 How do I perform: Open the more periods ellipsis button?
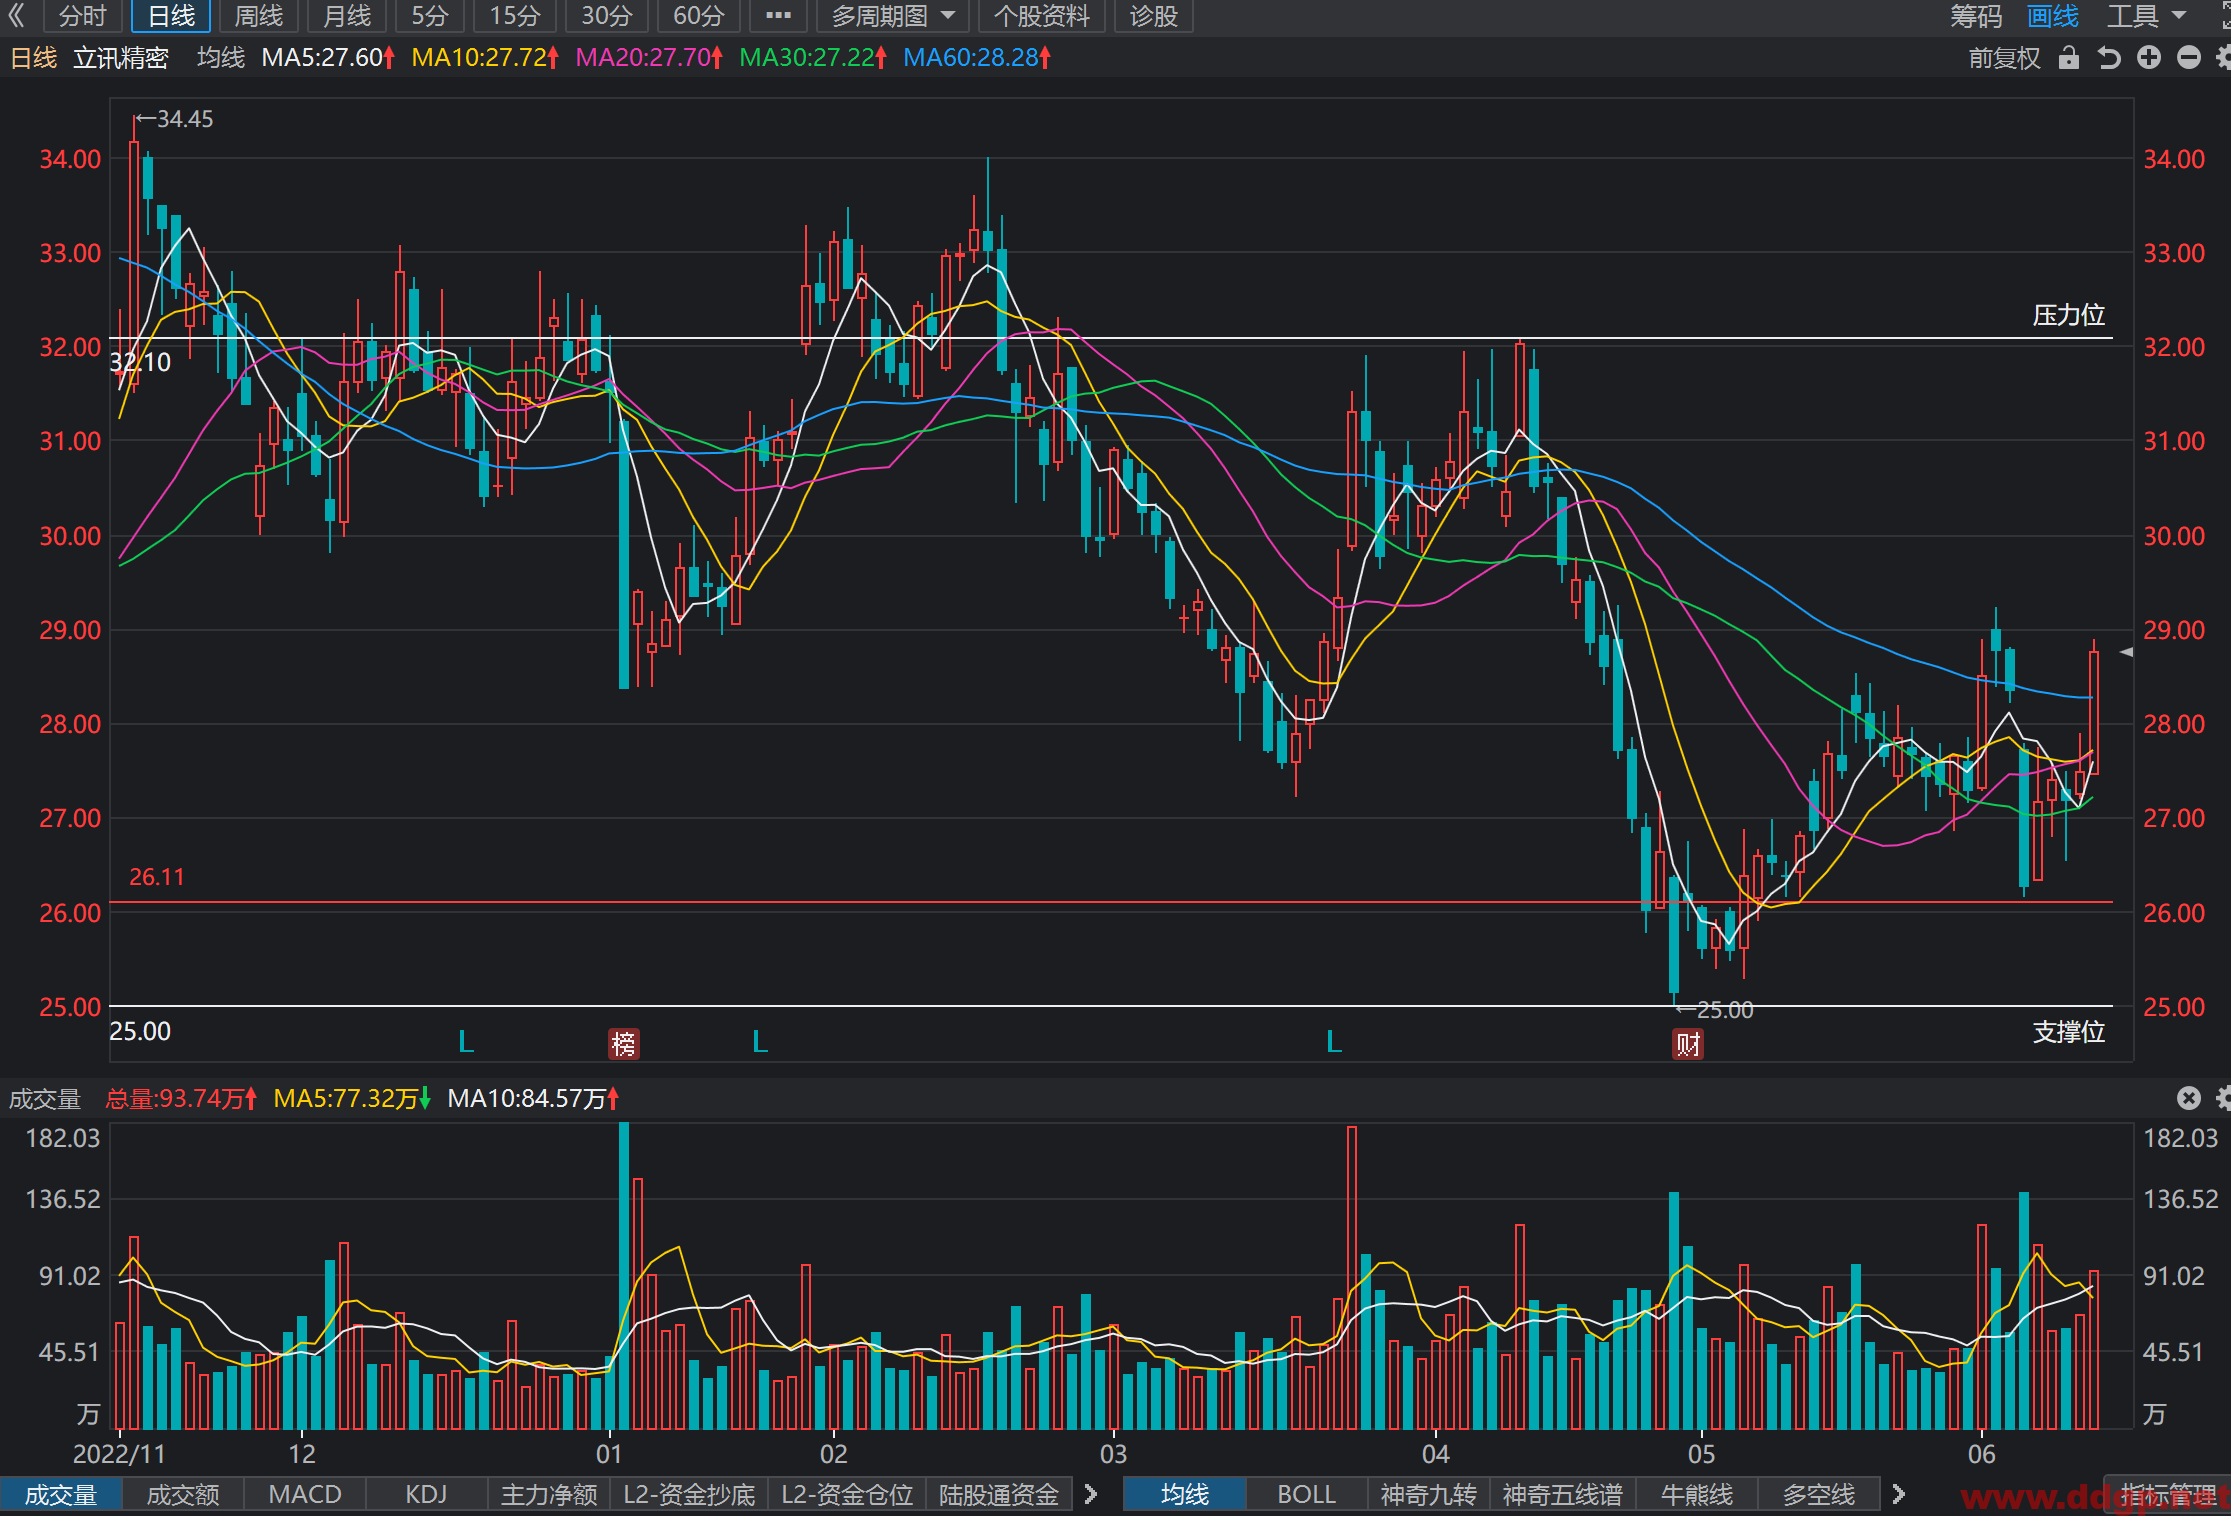click(778, 16)
